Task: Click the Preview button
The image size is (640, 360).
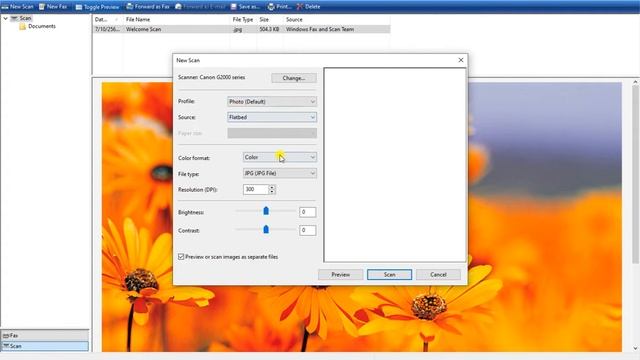Action: coord(340,275)
